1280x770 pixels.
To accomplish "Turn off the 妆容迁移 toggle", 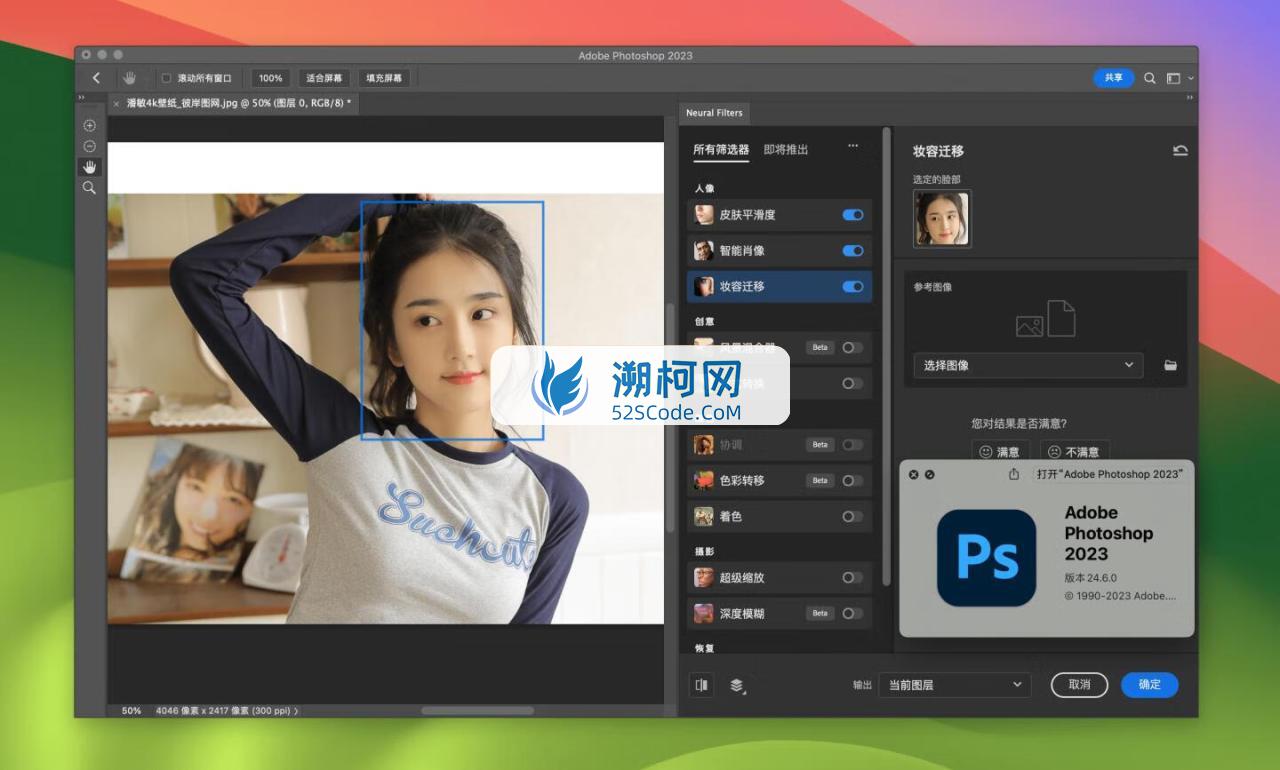I will coord(853,286).
